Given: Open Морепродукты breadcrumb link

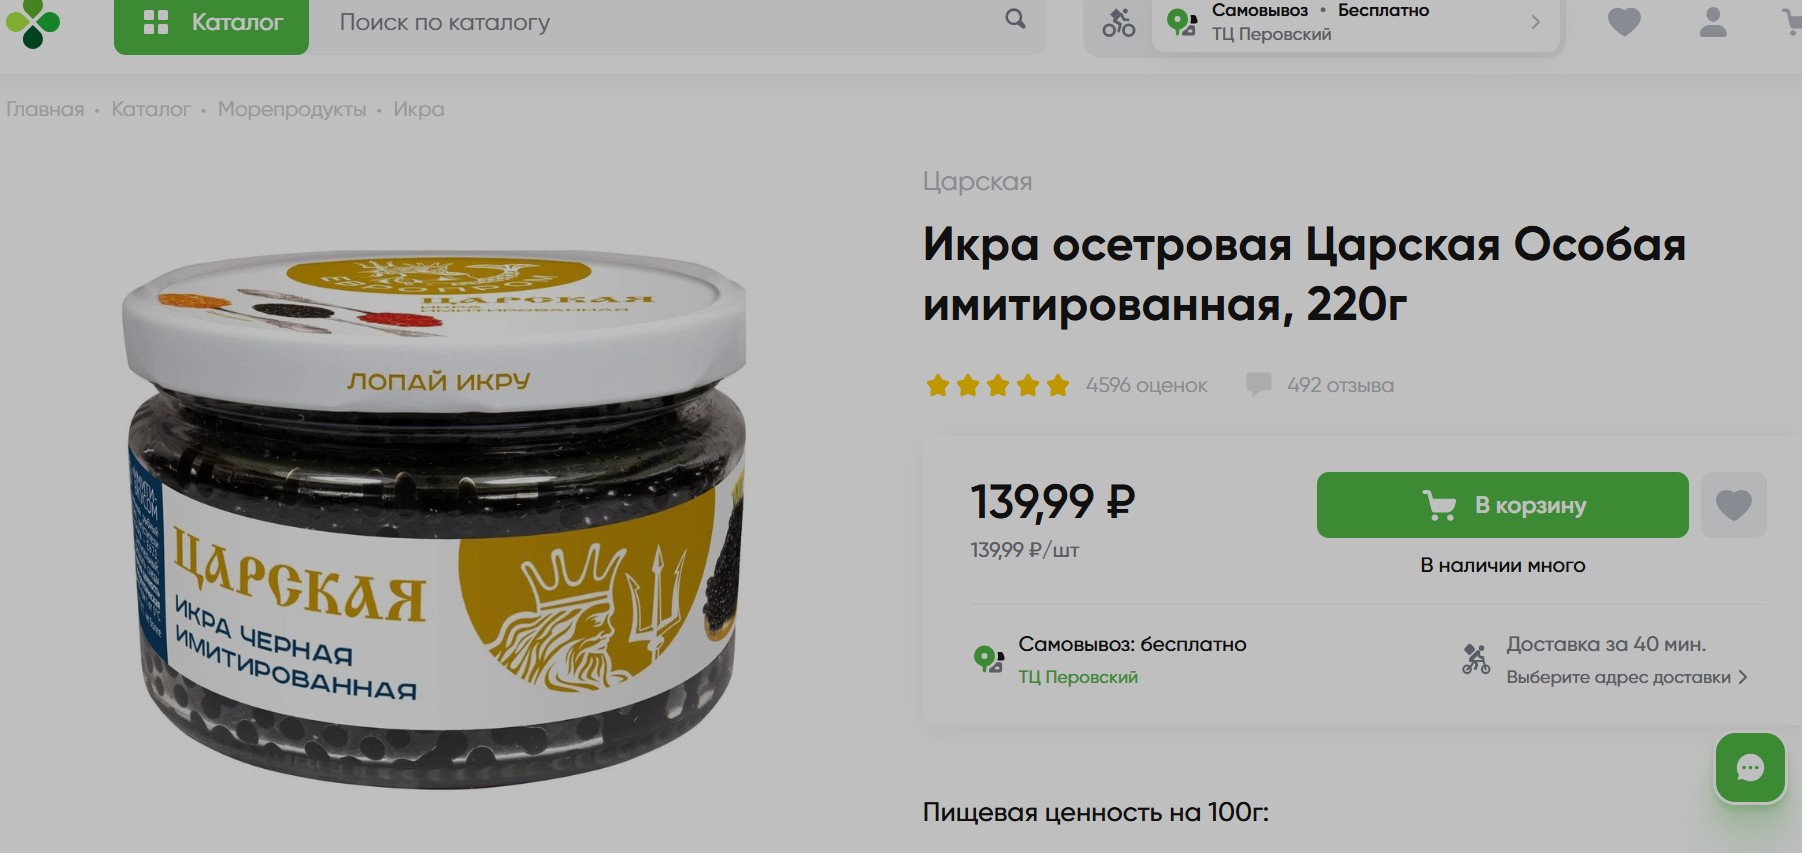Looking at the screenshot, I should click(x=292, y=109).
